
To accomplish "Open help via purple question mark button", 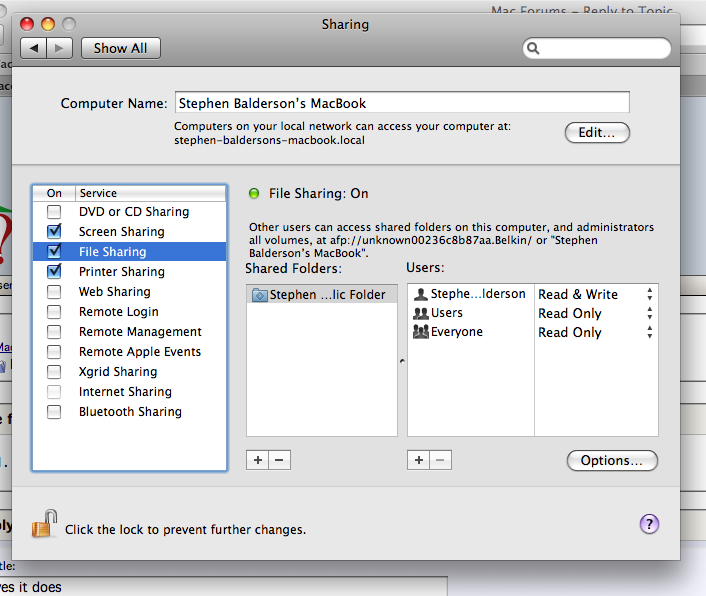I will [x=649, y=524].
